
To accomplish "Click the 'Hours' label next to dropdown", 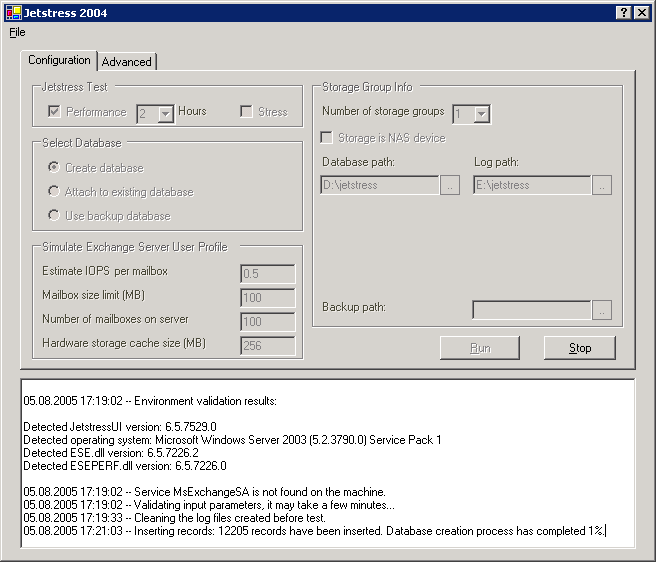I will pyautogui.click(x=192, y=111).
